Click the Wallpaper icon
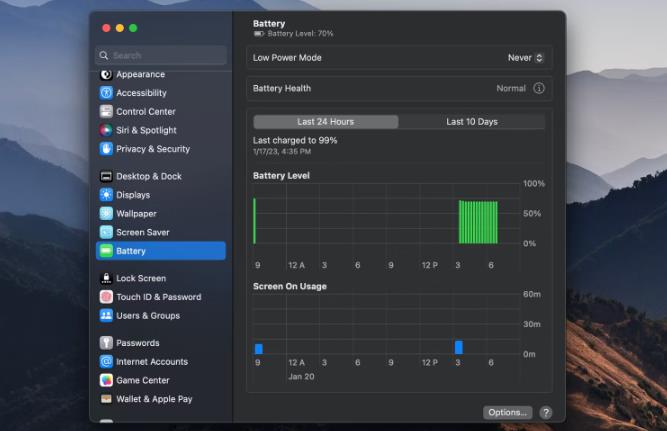Image resolution: width=667 pixels, height=431 pixels. 106,214
